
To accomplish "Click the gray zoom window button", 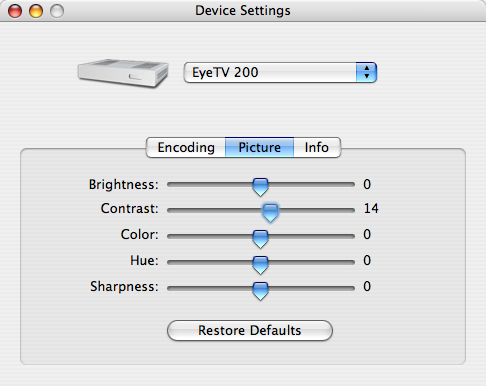I will (x=57, y=11).
